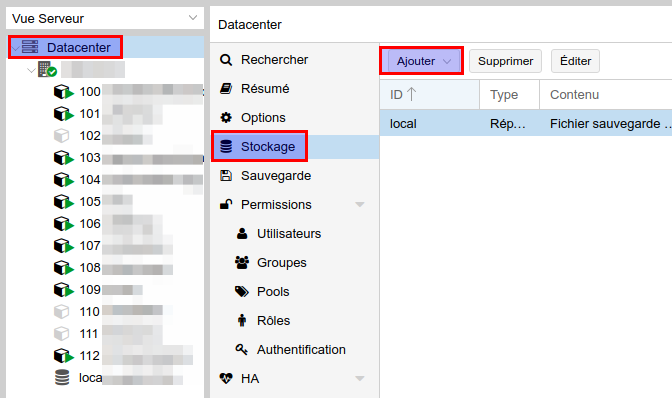Click the Supprimer button

coord(505,61)
